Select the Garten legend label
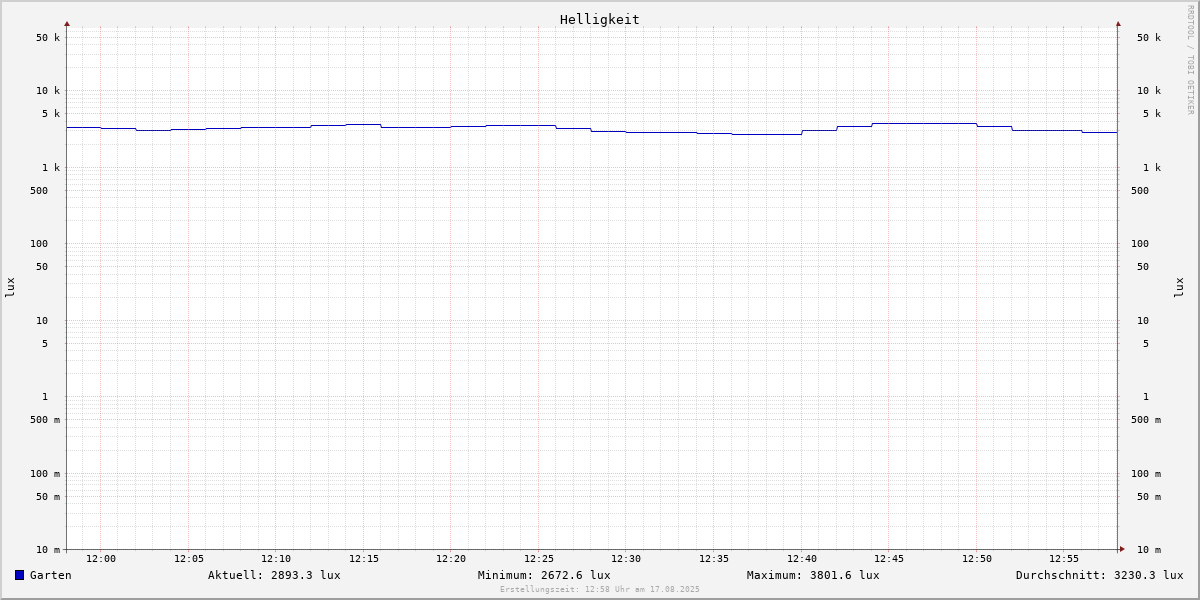Viewport: 1200px width, 600px height. [x=51, y=575]
